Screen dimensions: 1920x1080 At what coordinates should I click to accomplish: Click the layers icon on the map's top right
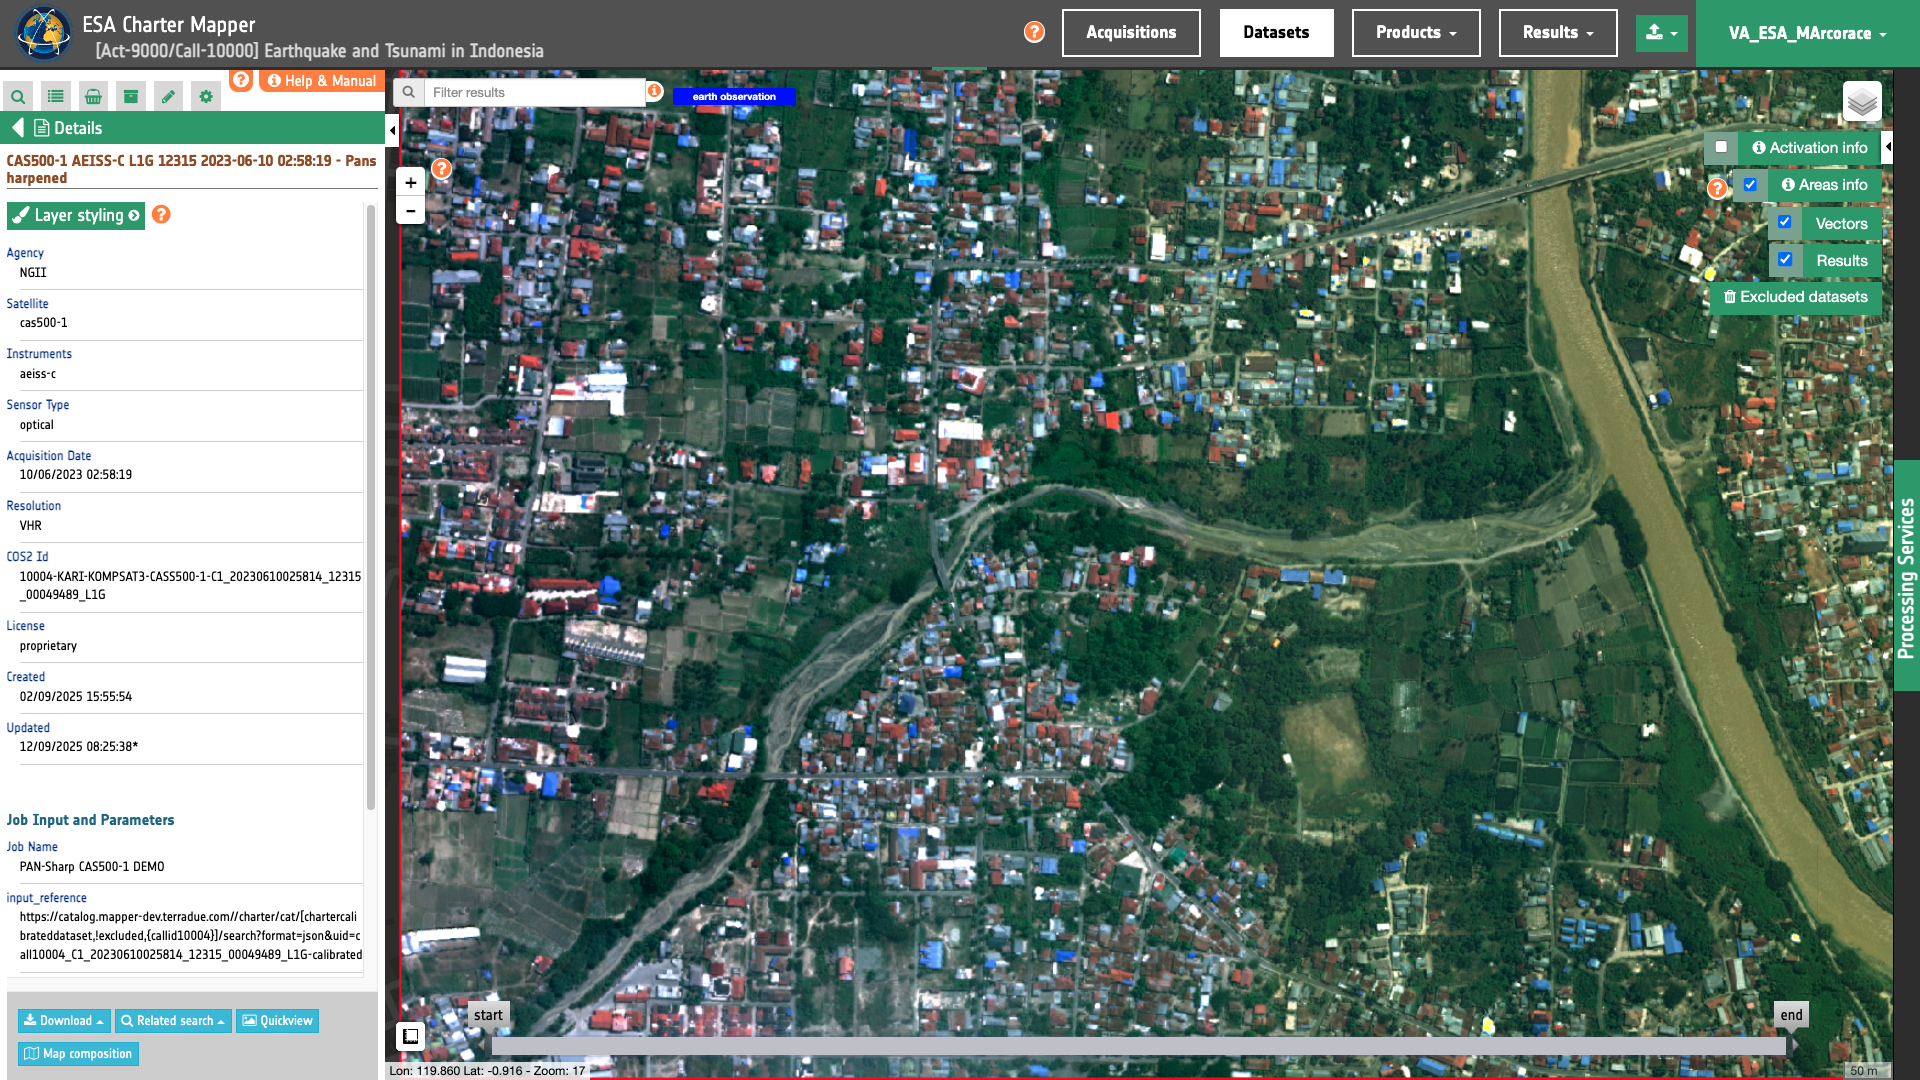point(1861,100)
